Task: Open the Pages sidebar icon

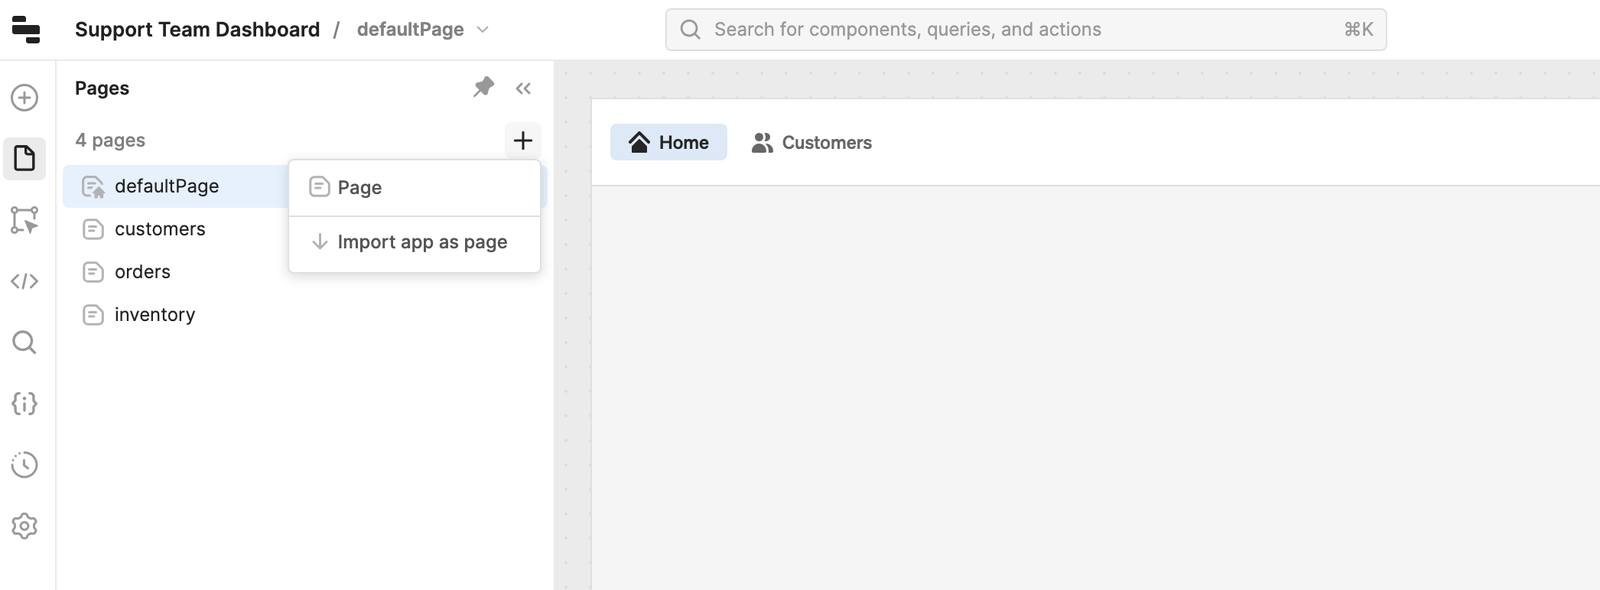Action: pyautogui.click(x=25, y=158)
